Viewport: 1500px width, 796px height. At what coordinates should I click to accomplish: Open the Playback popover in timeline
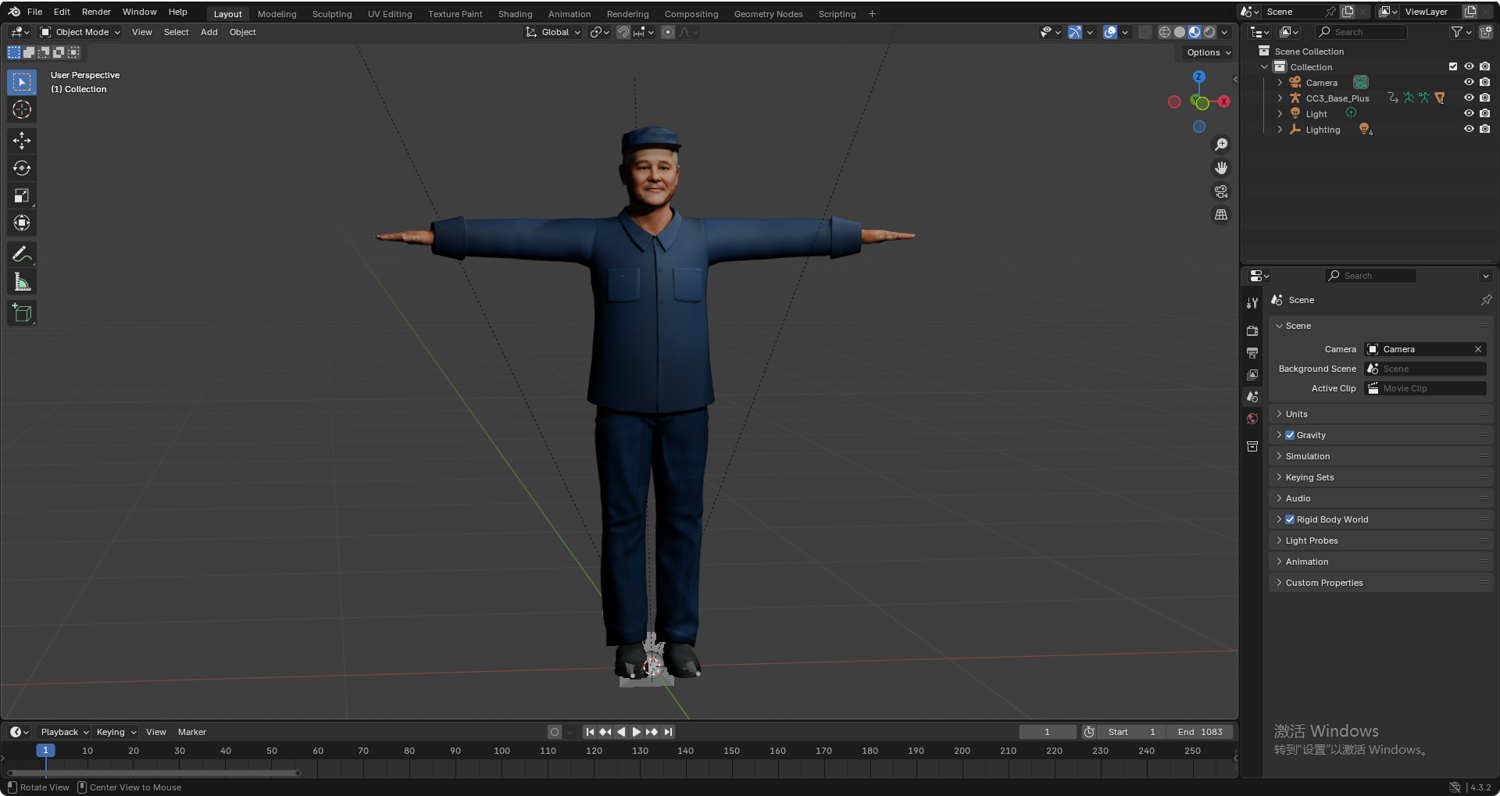64,732
